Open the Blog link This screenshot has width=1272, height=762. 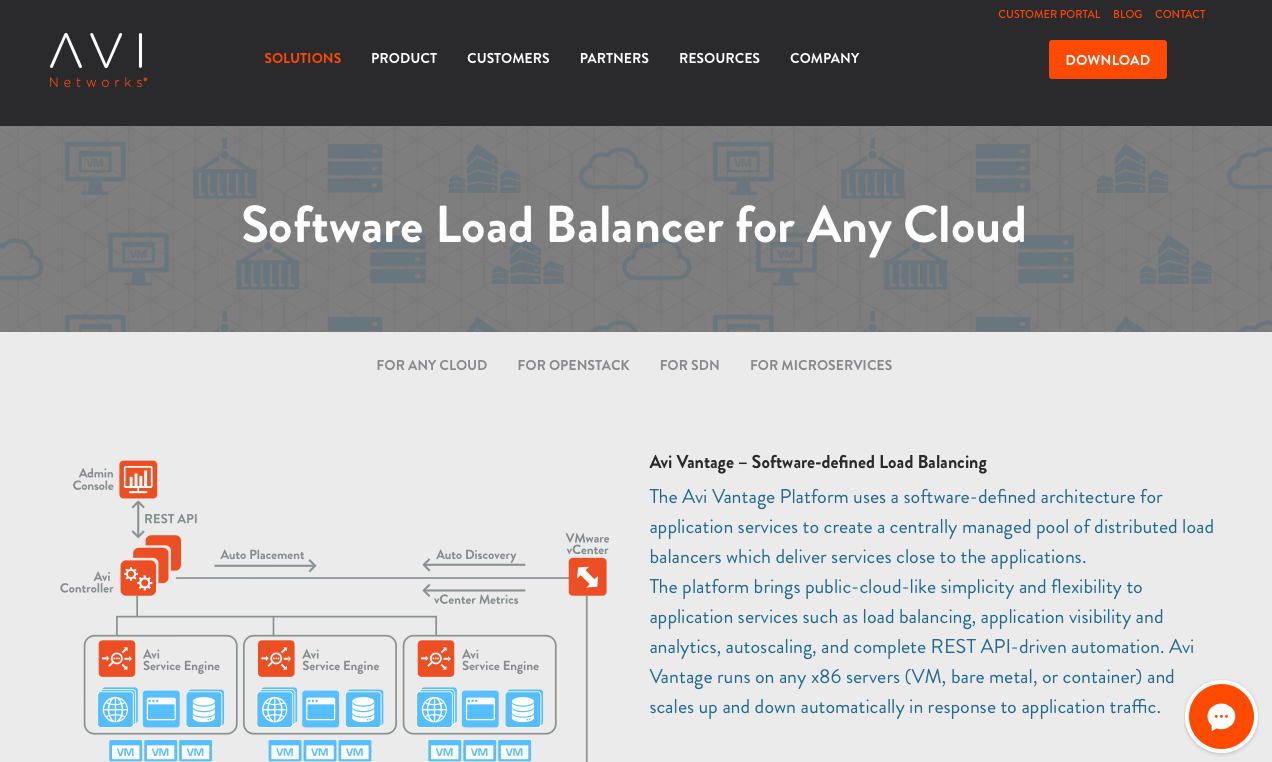pos(1127,14)
